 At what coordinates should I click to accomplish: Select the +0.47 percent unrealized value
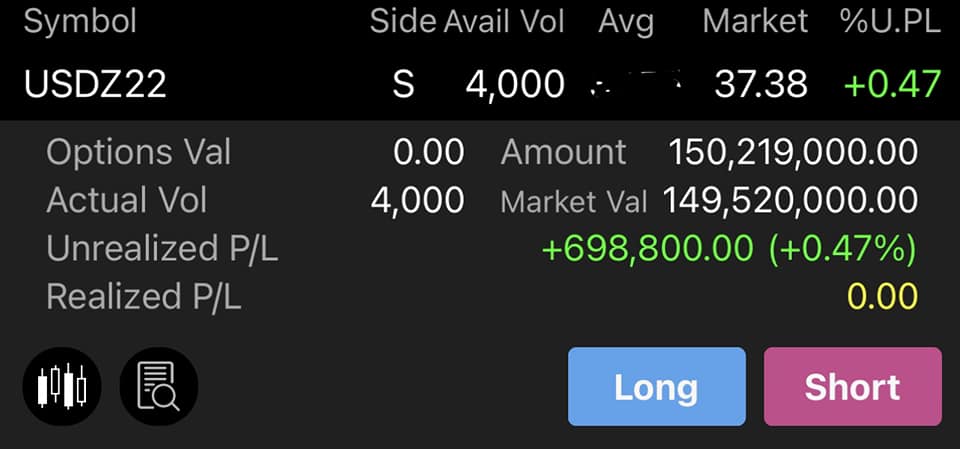pyautogui.click(x=892, y=84)
